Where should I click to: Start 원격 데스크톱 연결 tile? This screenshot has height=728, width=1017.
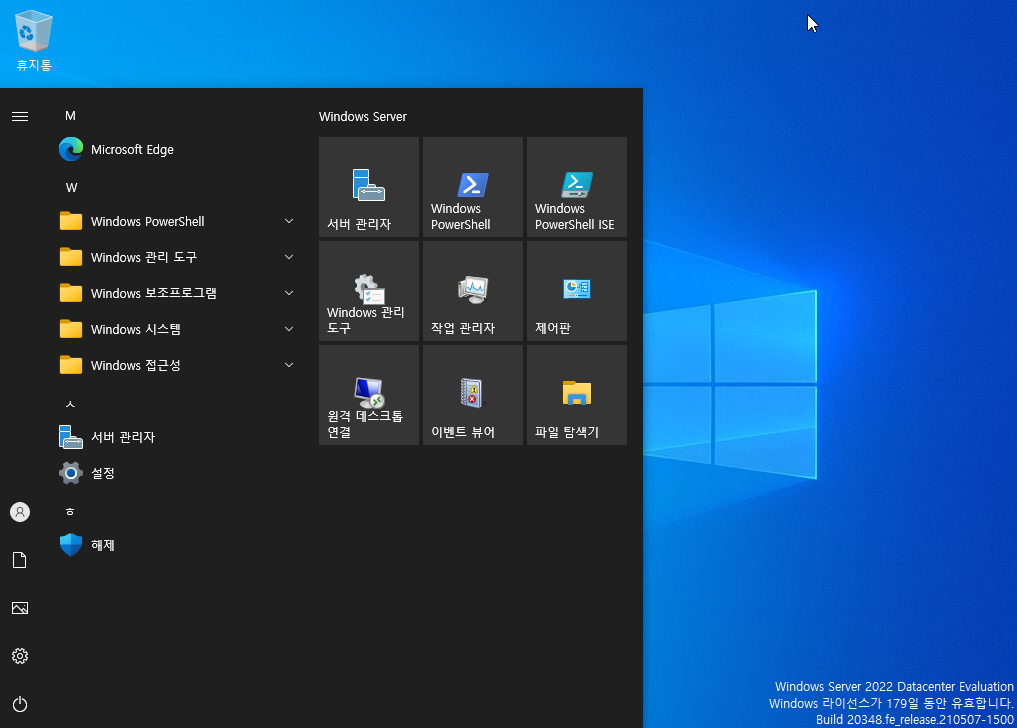point(368,395)
